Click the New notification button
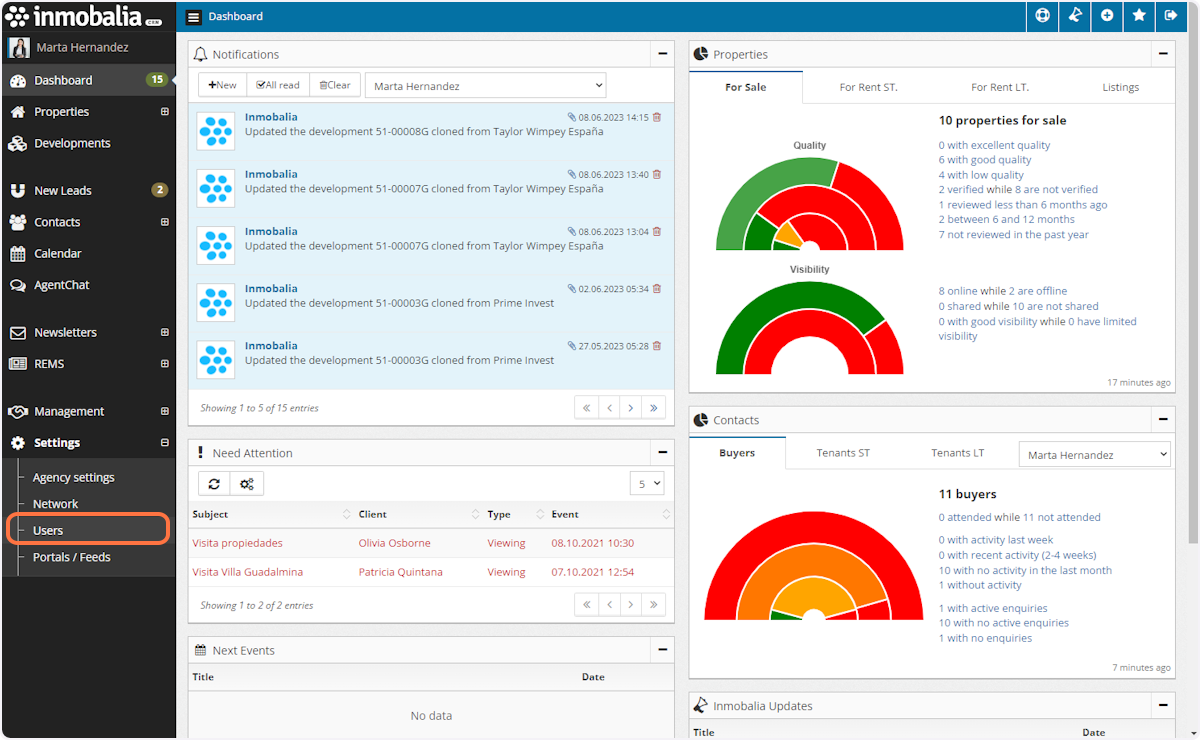Viewport: 1200px width, 740px height. point(222,86)
